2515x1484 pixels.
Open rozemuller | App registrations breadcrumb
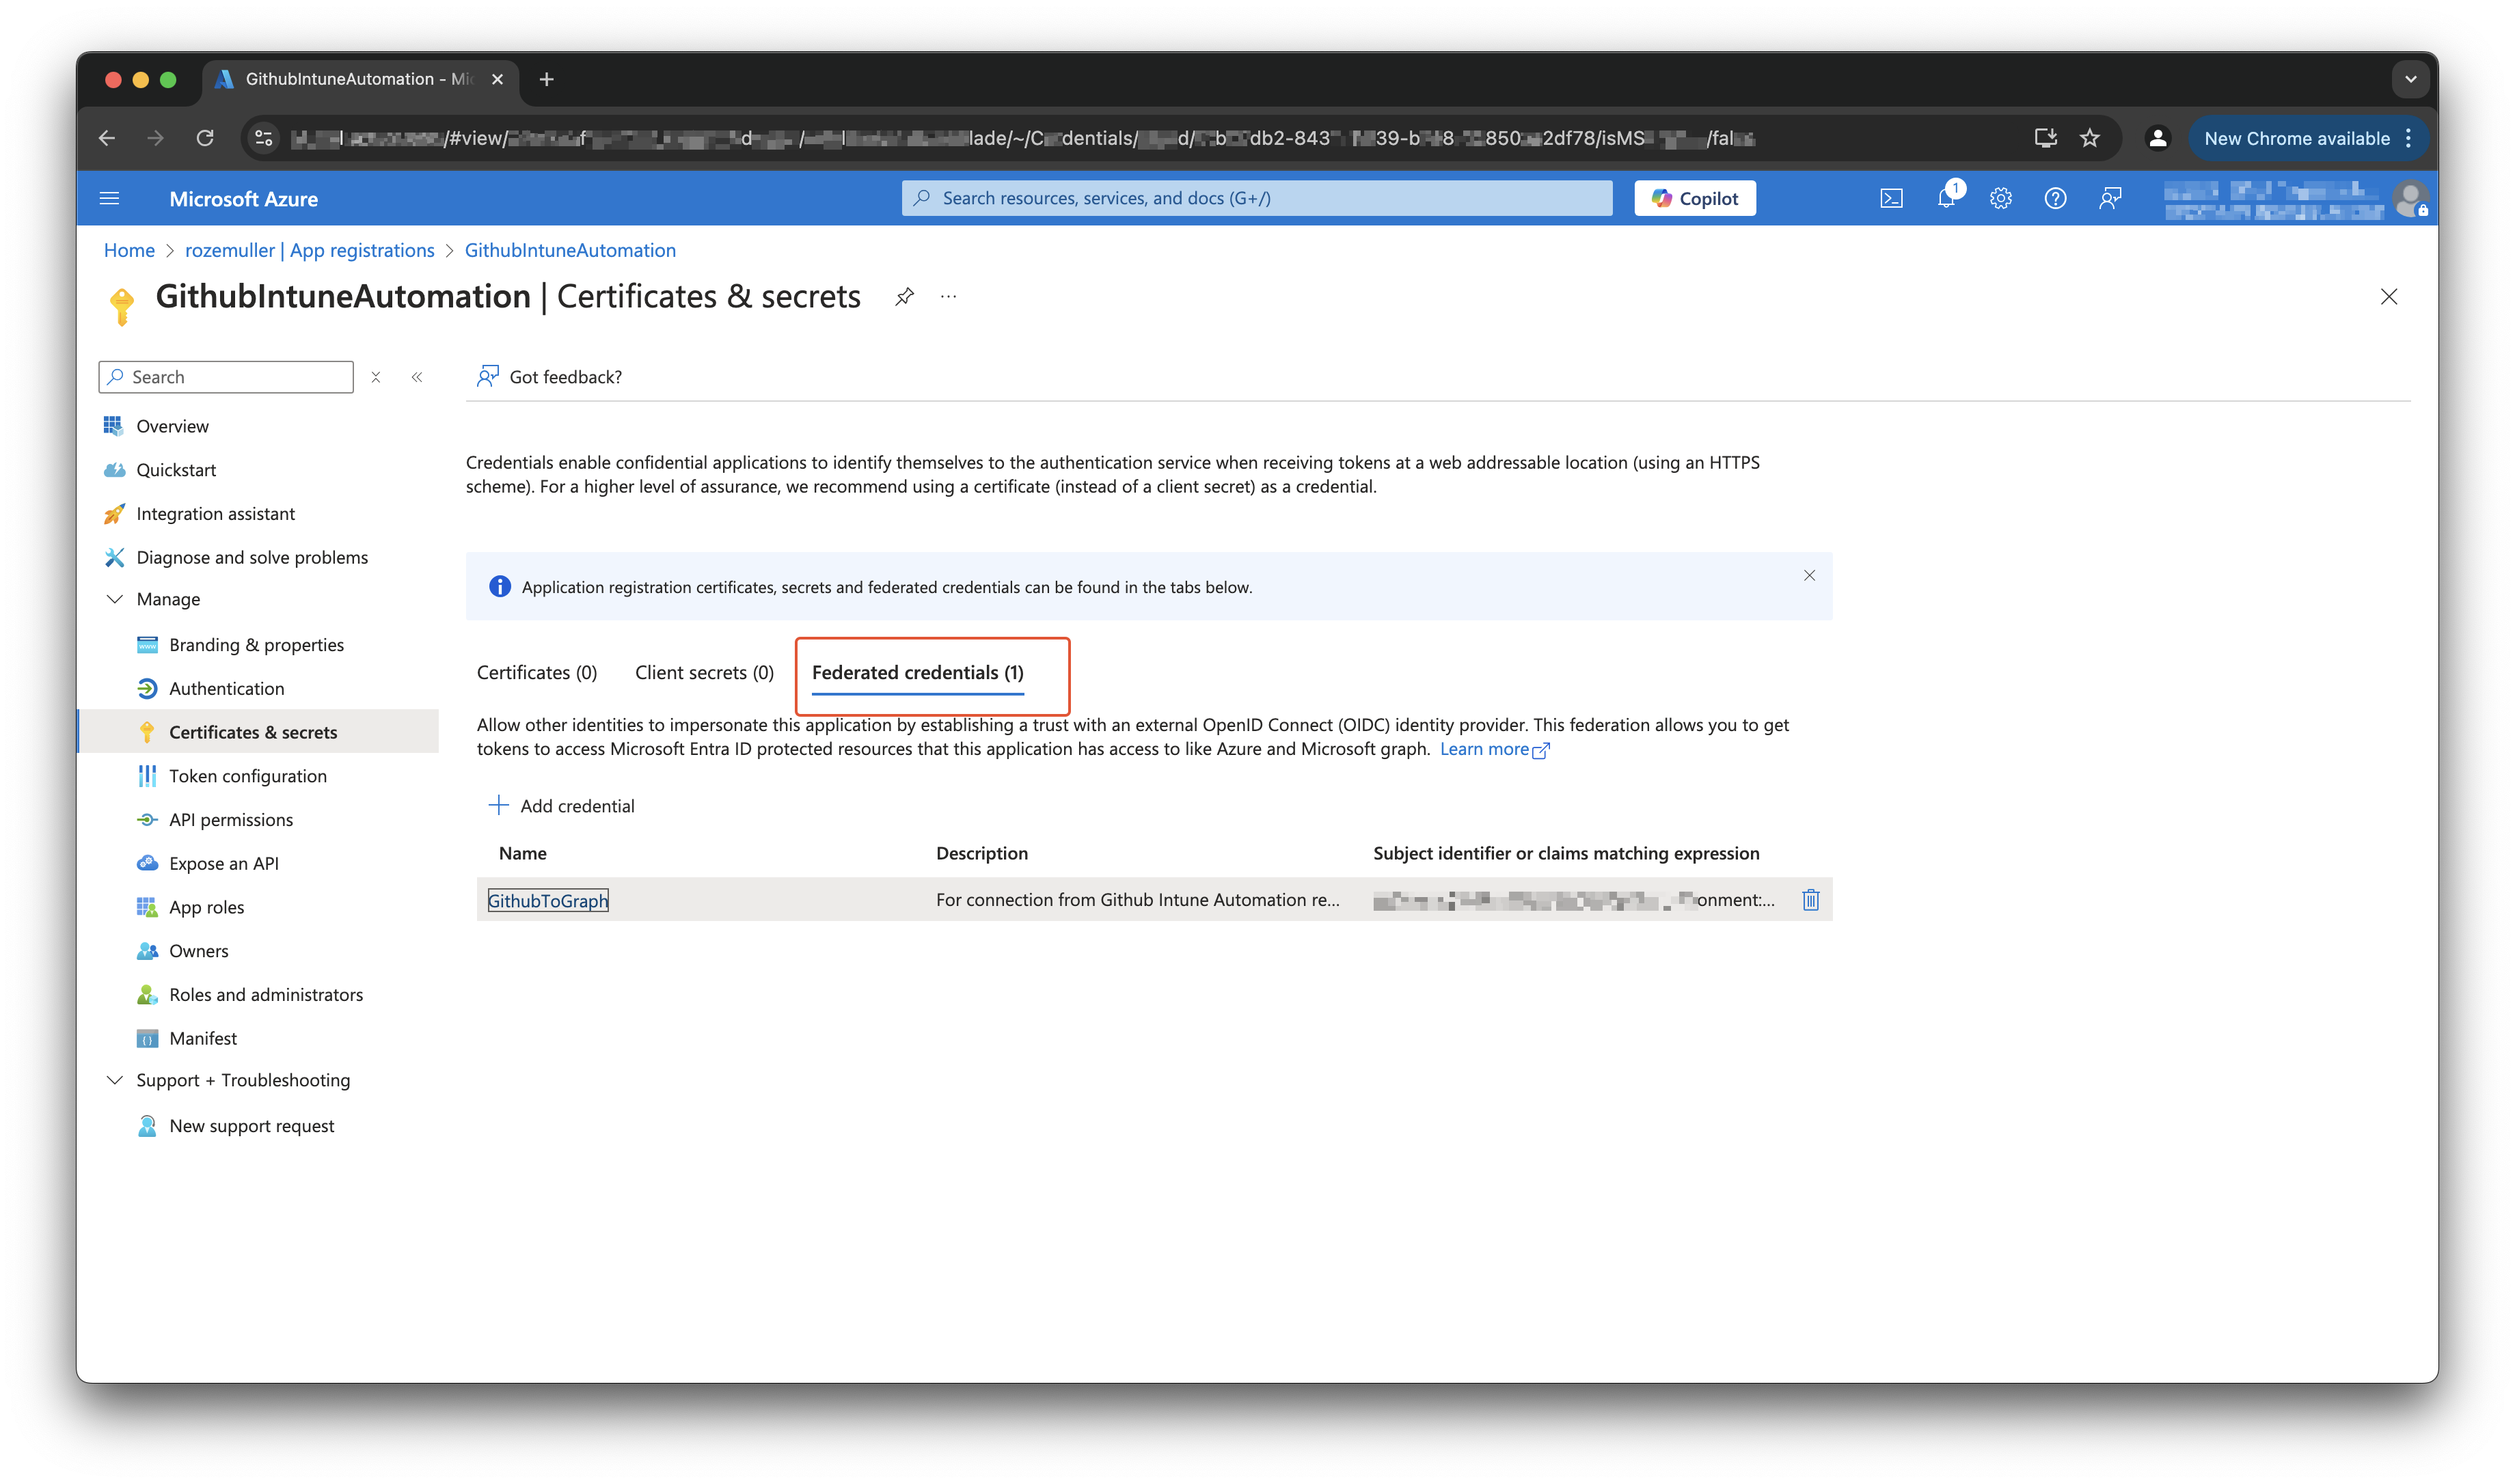click(x=309, y=250)
